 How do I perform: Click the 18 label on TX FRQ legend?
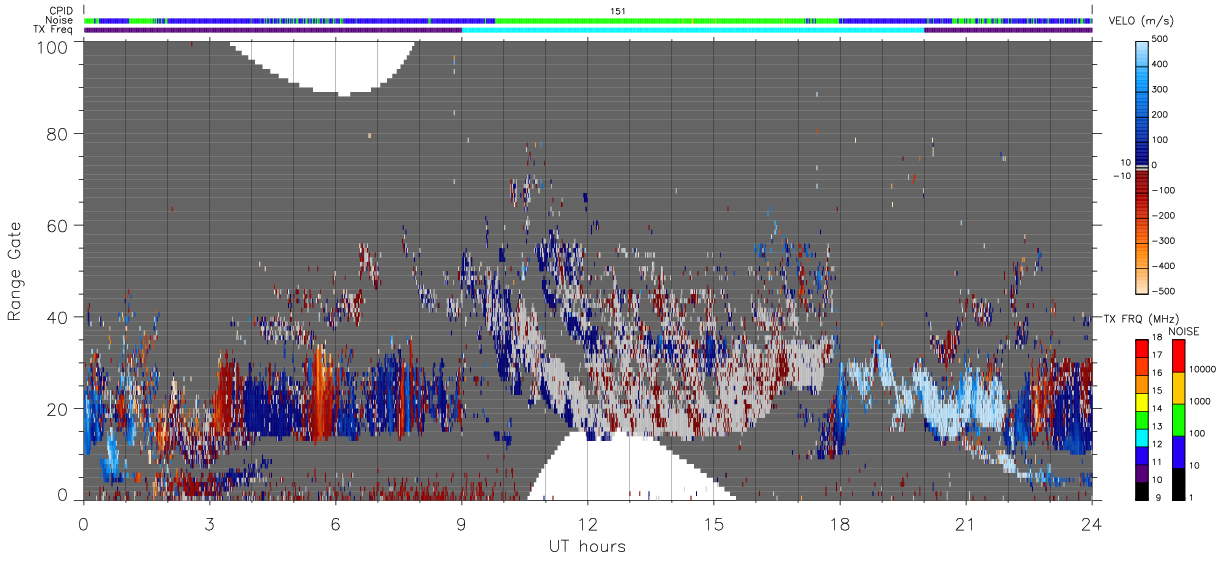tap(1156, 338)
